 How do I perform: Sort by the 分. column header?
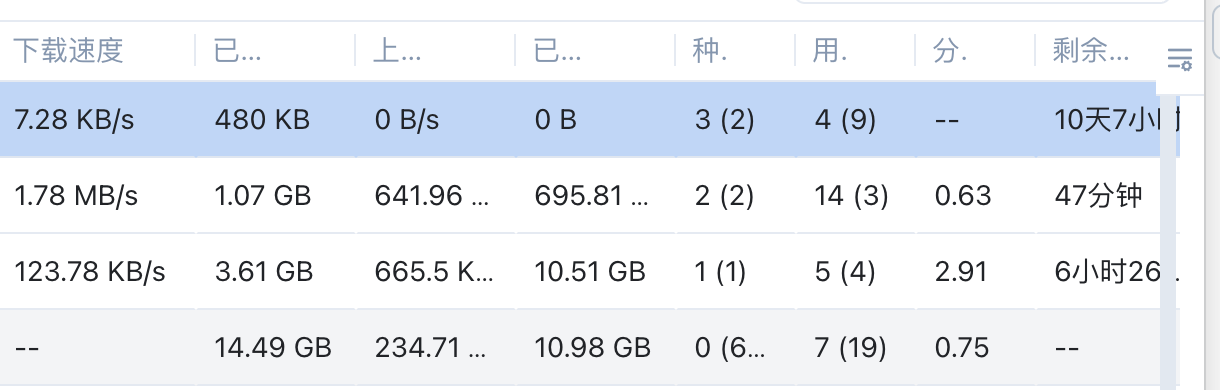pyautogui.click(x=950, y=51)
